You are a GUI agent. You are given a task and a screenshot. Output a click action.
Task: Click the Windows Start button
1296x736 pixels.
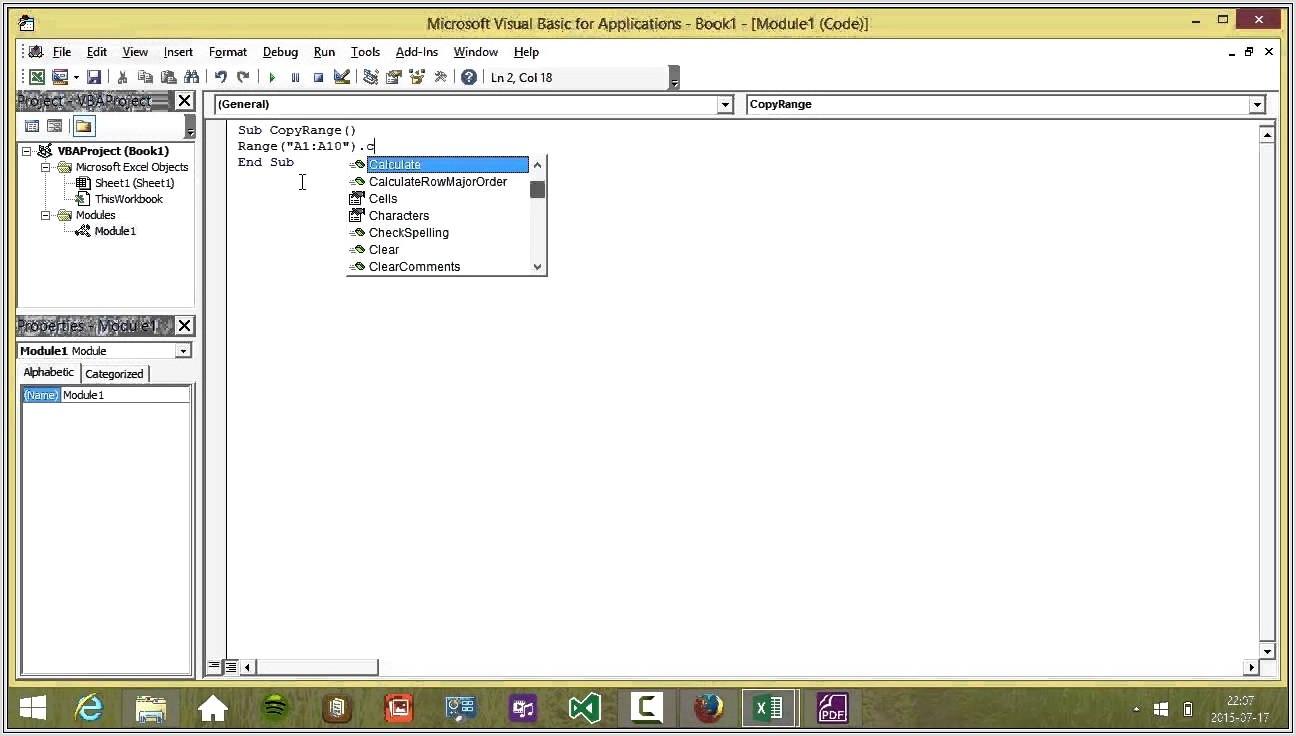tap(33, 709)
